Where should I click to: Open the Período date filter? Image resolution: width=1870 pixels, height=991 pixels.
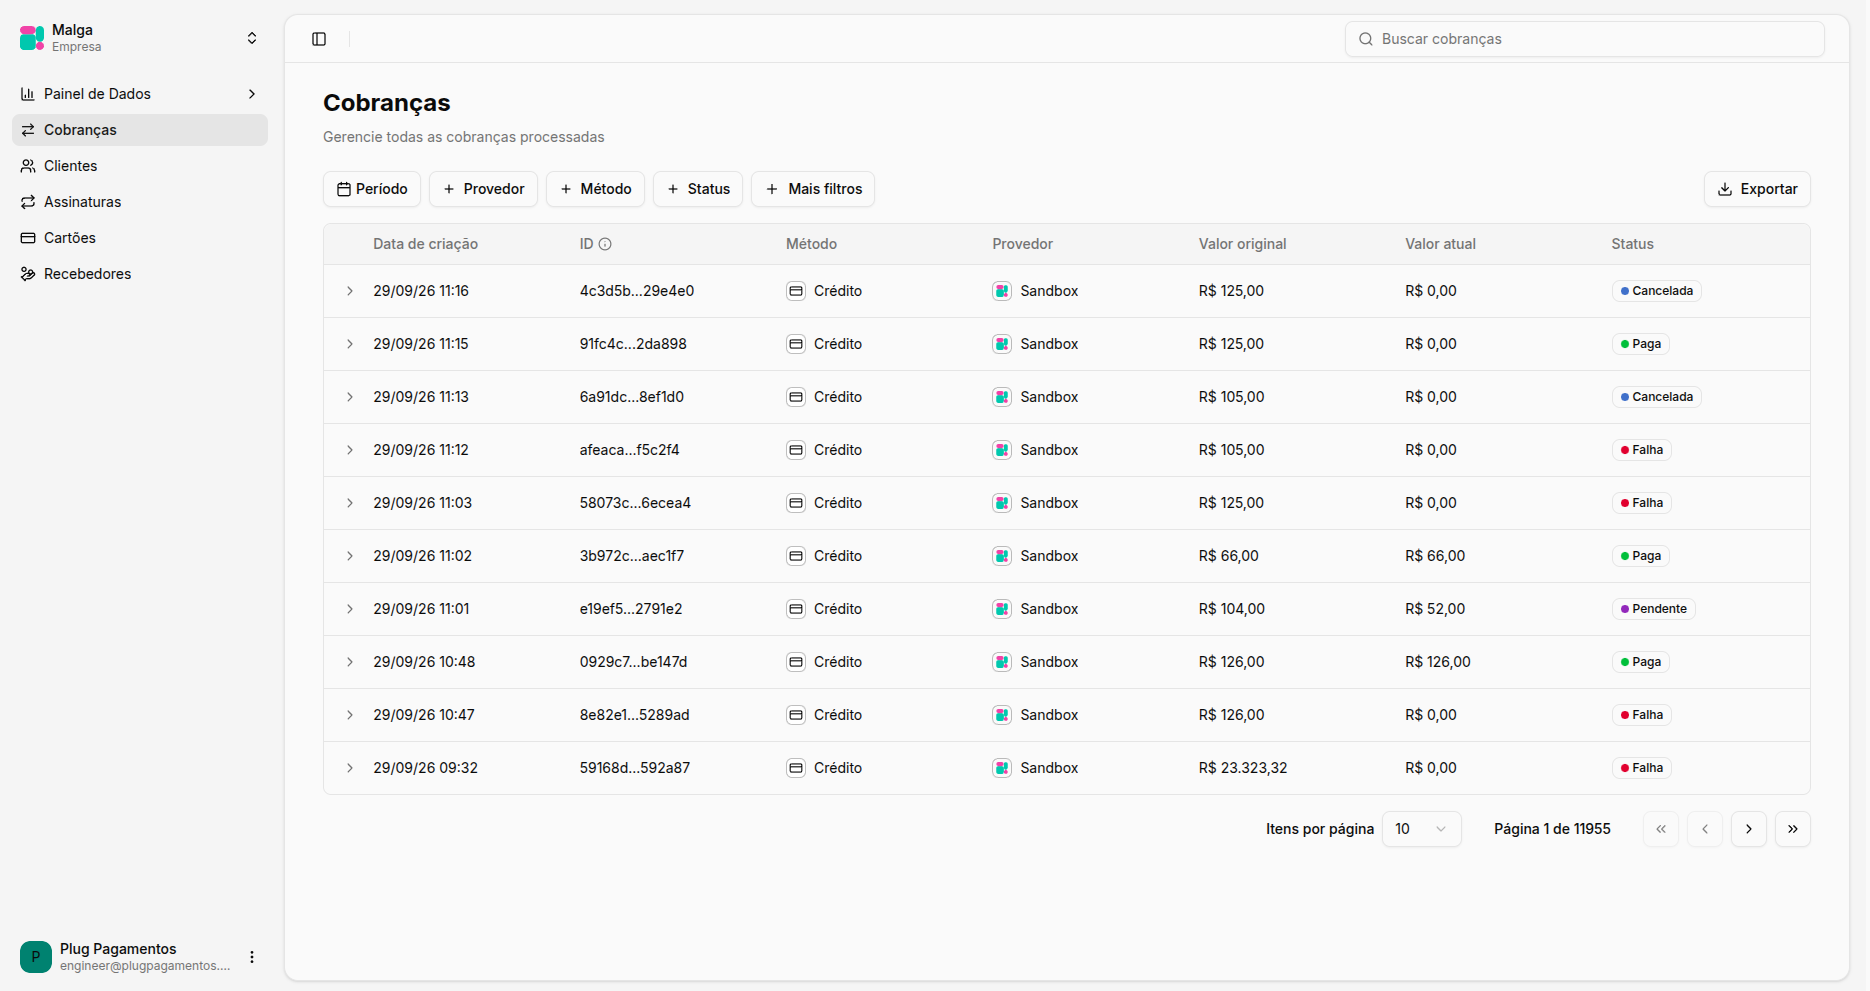(x=372, y=189)
